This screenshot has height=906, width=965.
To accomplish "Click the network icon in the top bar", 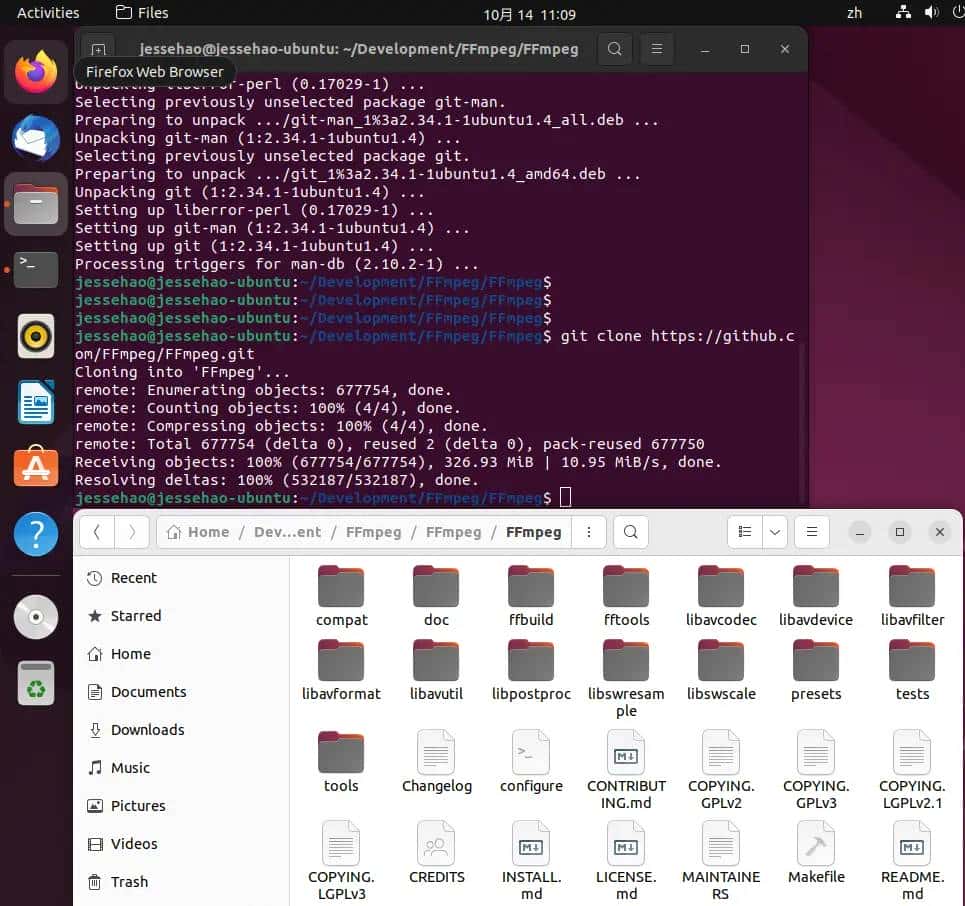I will (903, 13).
